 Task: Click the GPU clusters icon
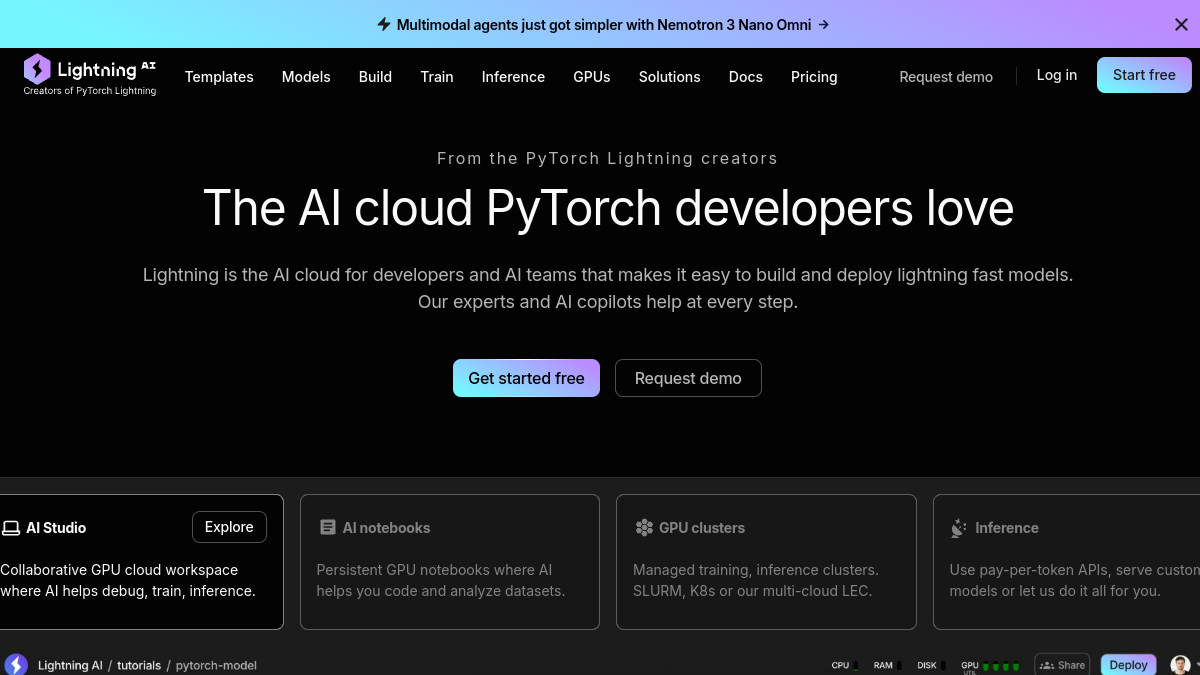pos(644,527)
